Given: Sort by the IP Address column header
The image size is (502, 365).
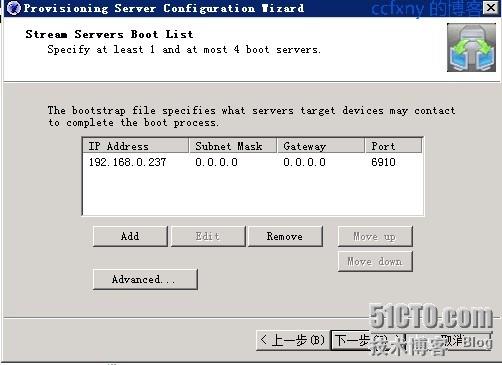Looking at the screenshot, I should click(x=135, y=146).
